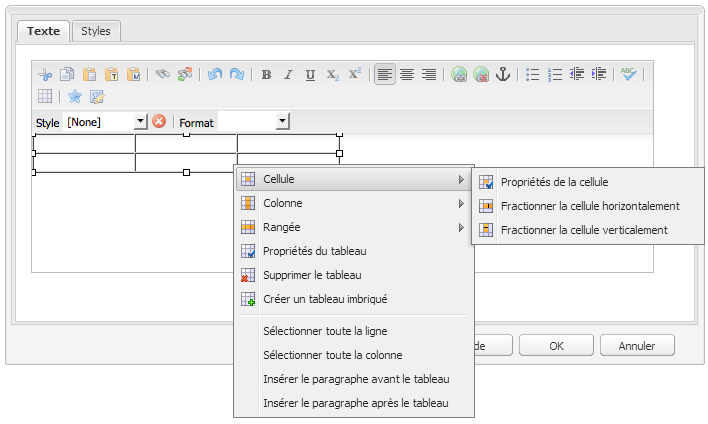Click the Paste clipboard icon
This screenshot has width=708, height=424.
[x=89, y=75]
